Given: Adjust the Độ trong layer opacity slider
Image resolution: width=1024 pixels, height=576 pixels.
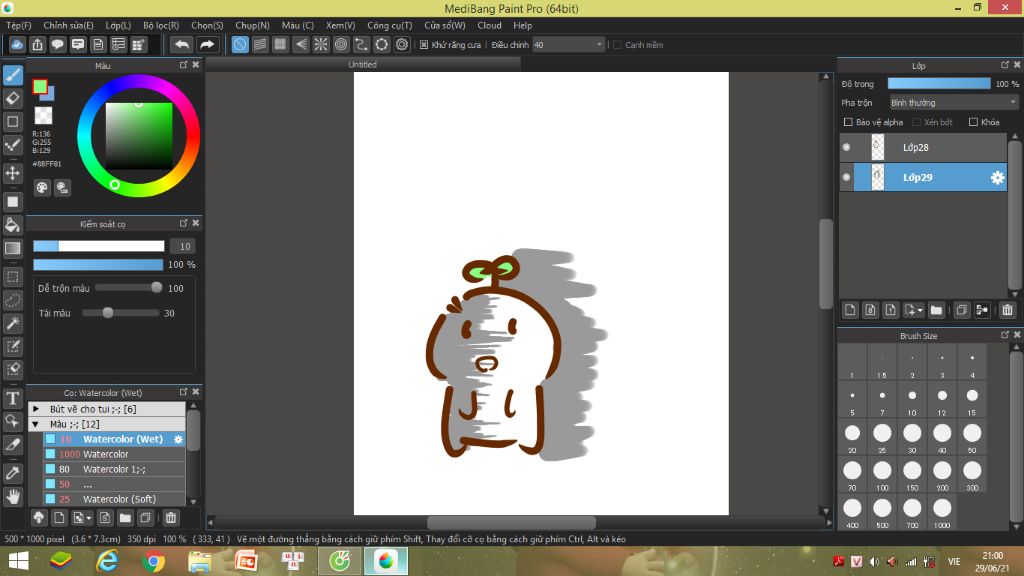Looking at the screenshot, I should [x=938, y=84].
